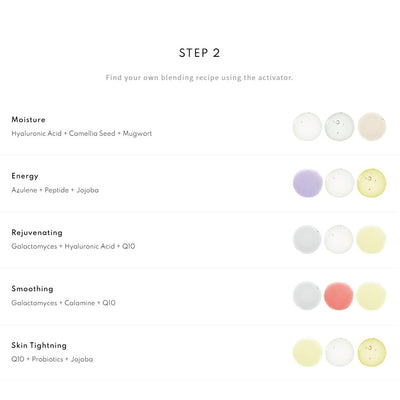Screen dimensions: 400x400
Task: Click the STEP 2 heading
Action: tap(199, 53)
